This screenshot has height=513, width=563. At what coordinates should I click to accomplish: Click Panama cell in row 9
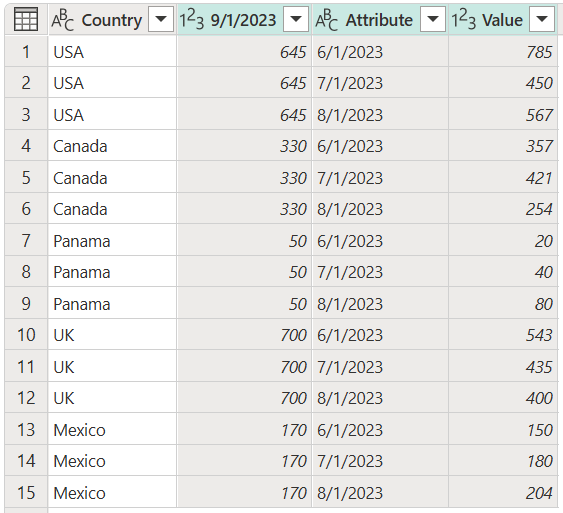click(x=112, y=304)
